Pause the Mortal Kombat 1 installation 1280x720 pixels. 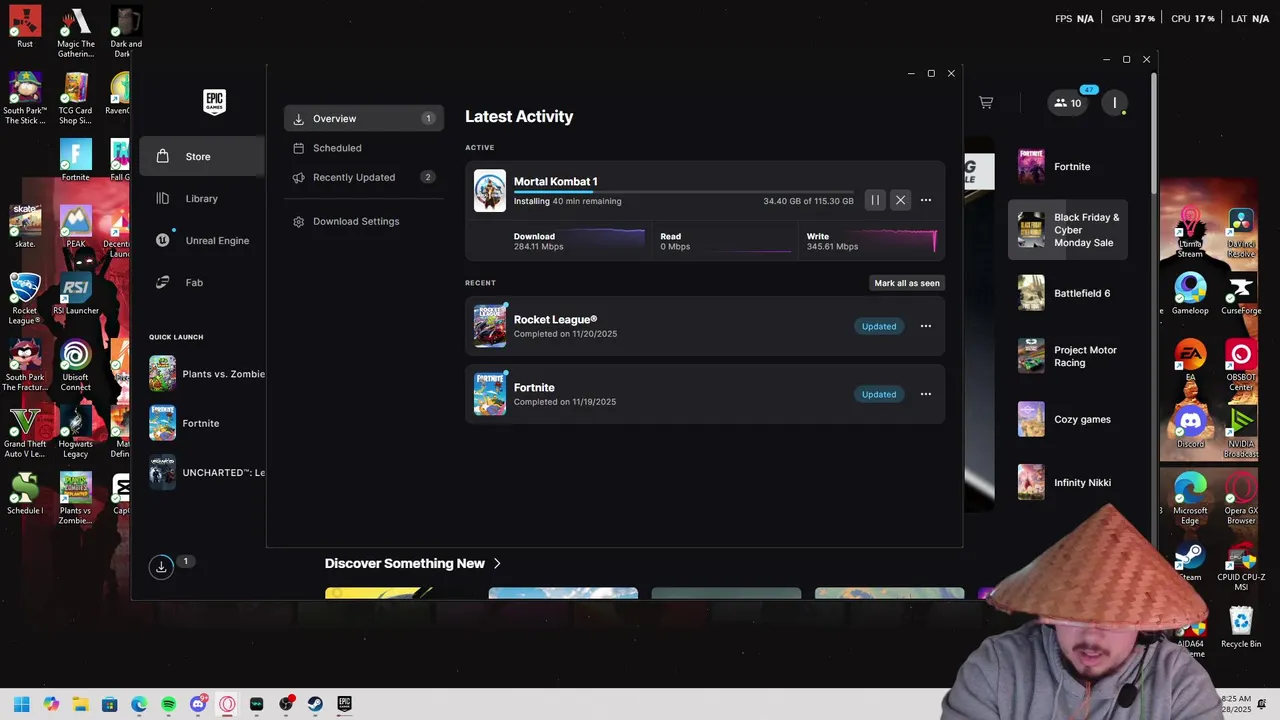(x=875, y=200)
